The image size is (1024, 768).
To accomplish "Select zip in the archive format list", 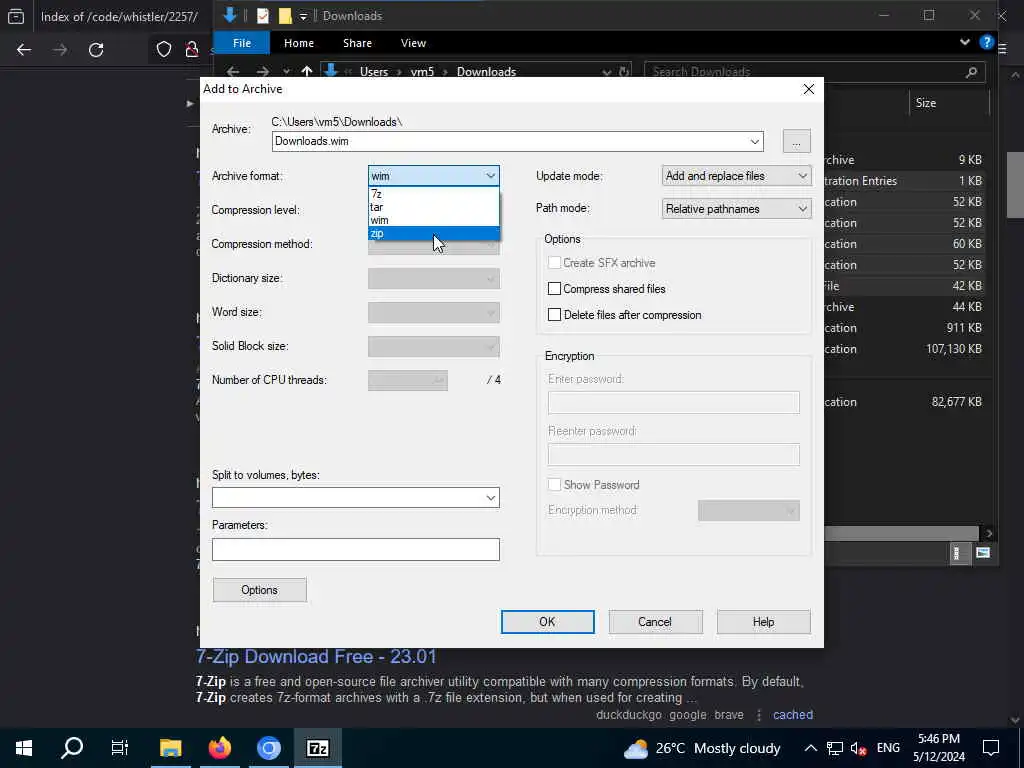I will point(434,233).
